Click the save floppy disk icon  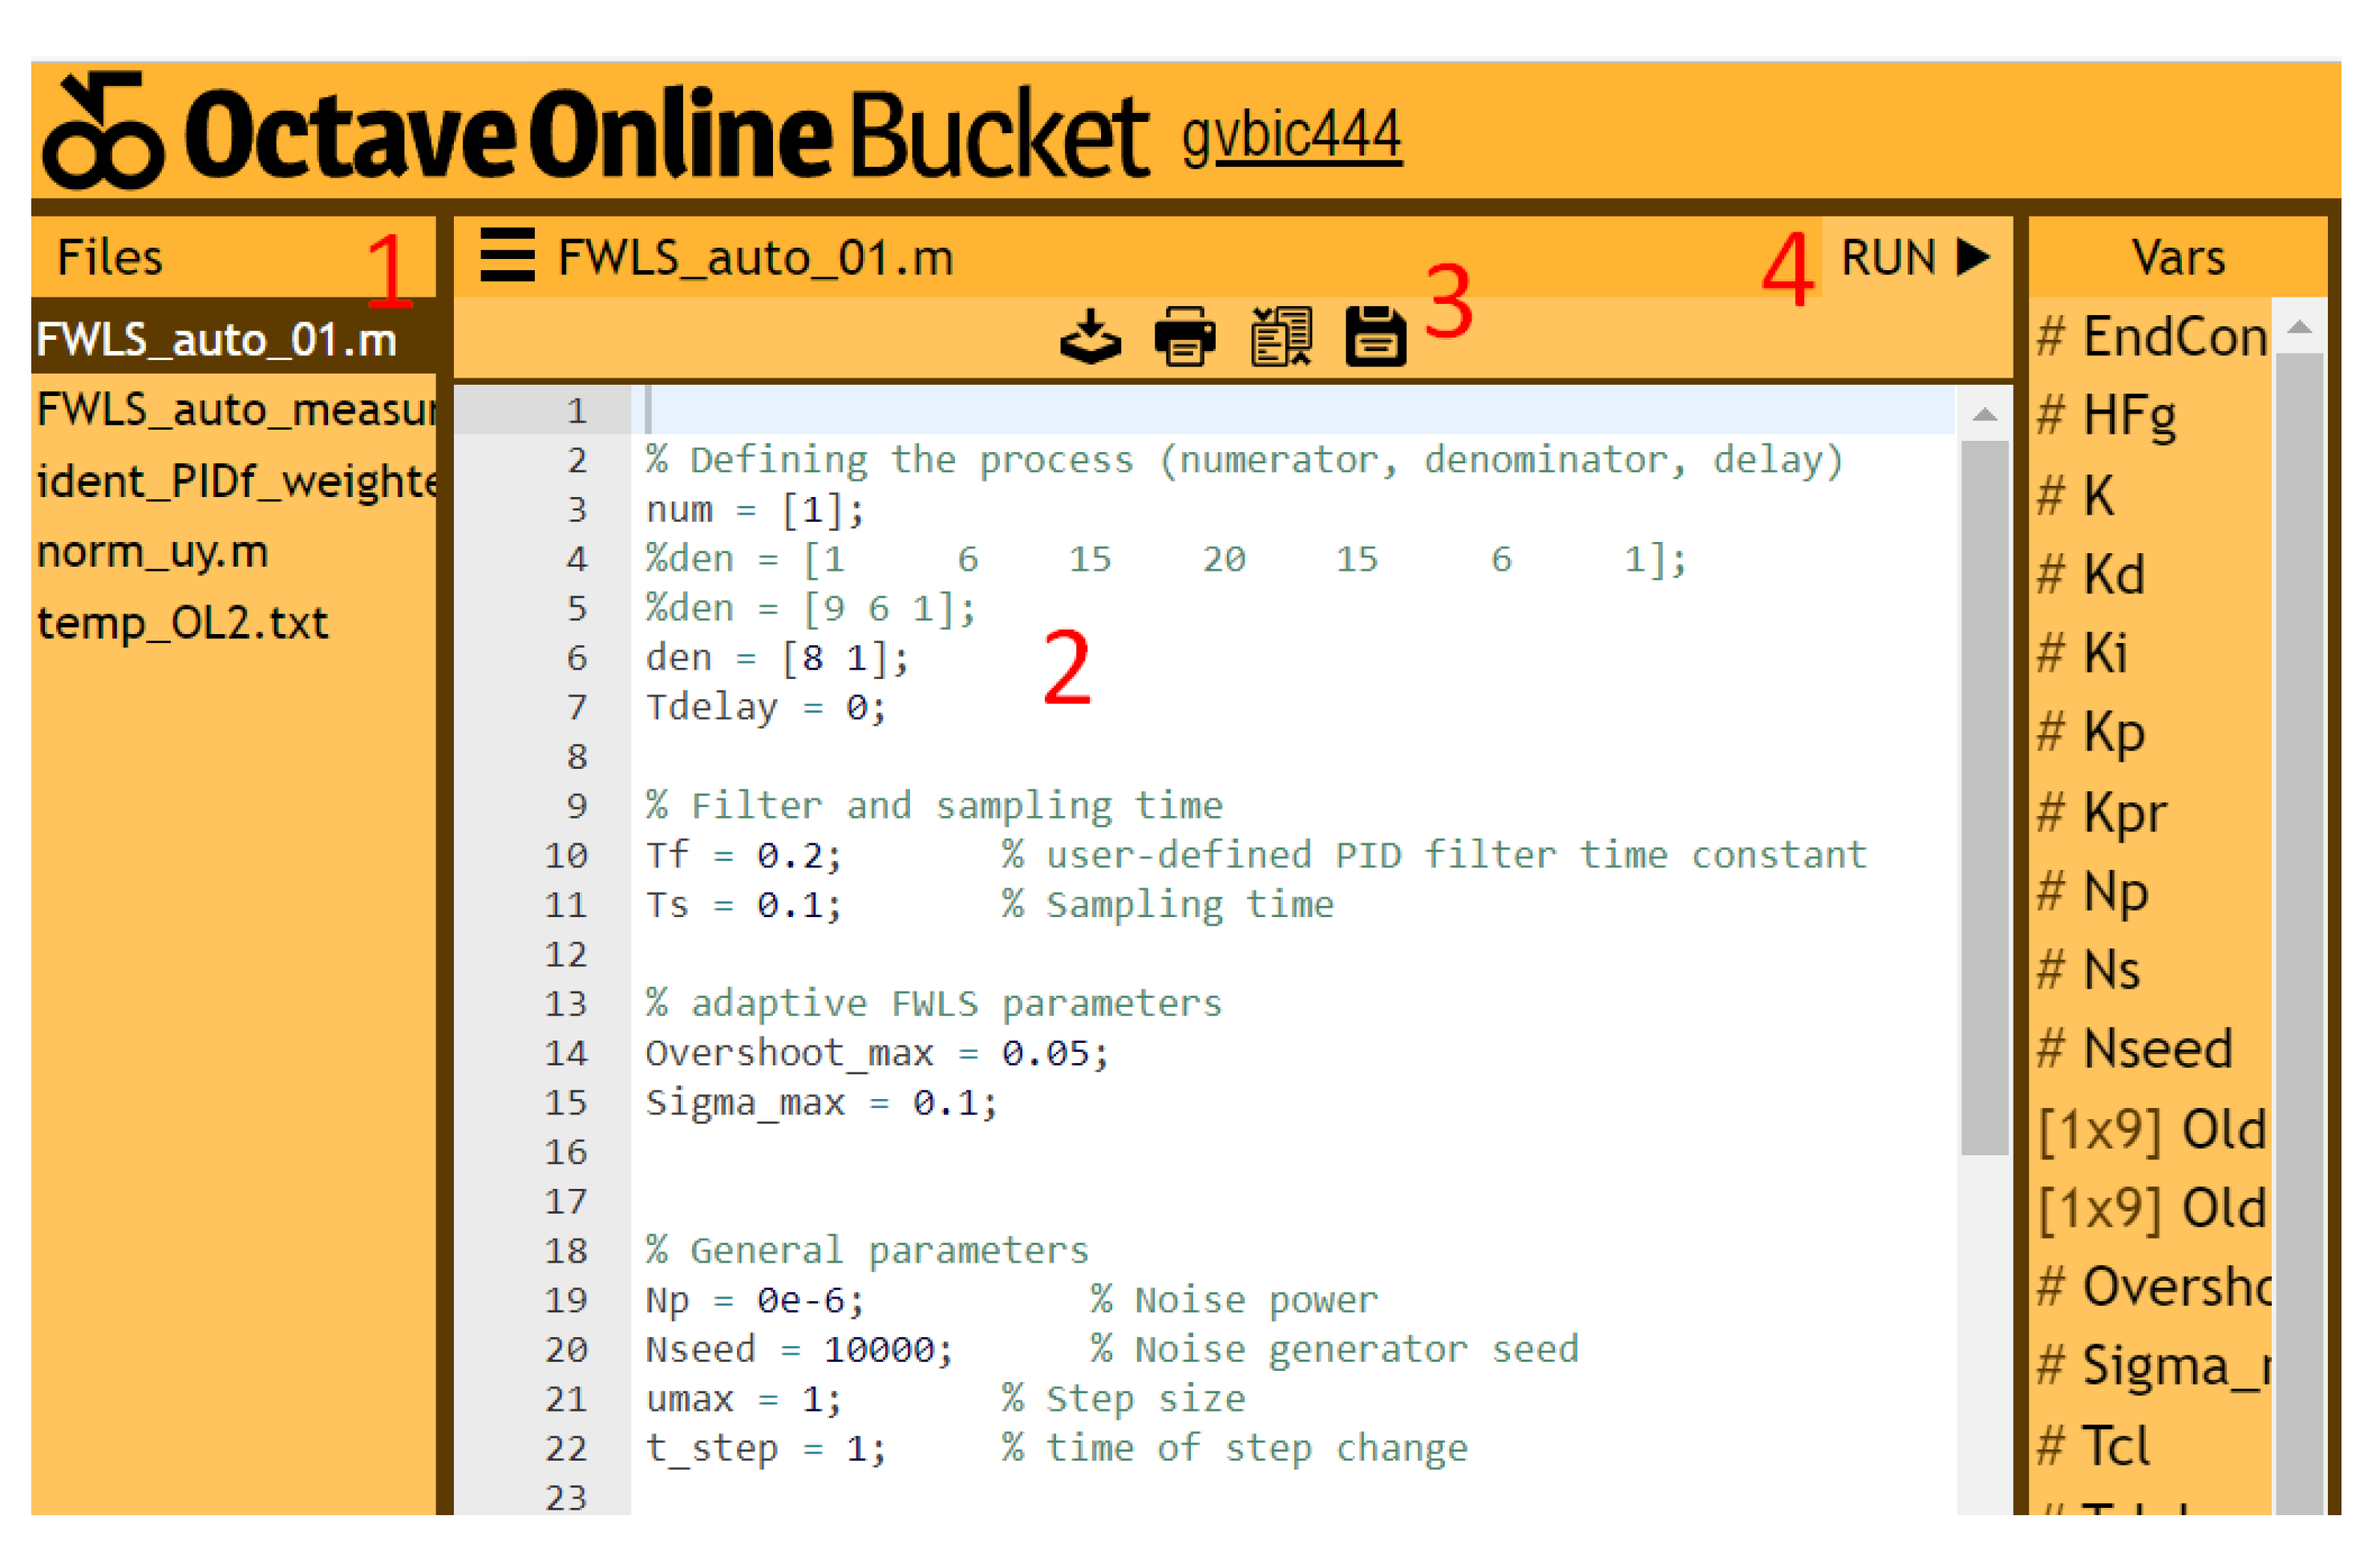pyautogui.click(x=1376, y=336)
